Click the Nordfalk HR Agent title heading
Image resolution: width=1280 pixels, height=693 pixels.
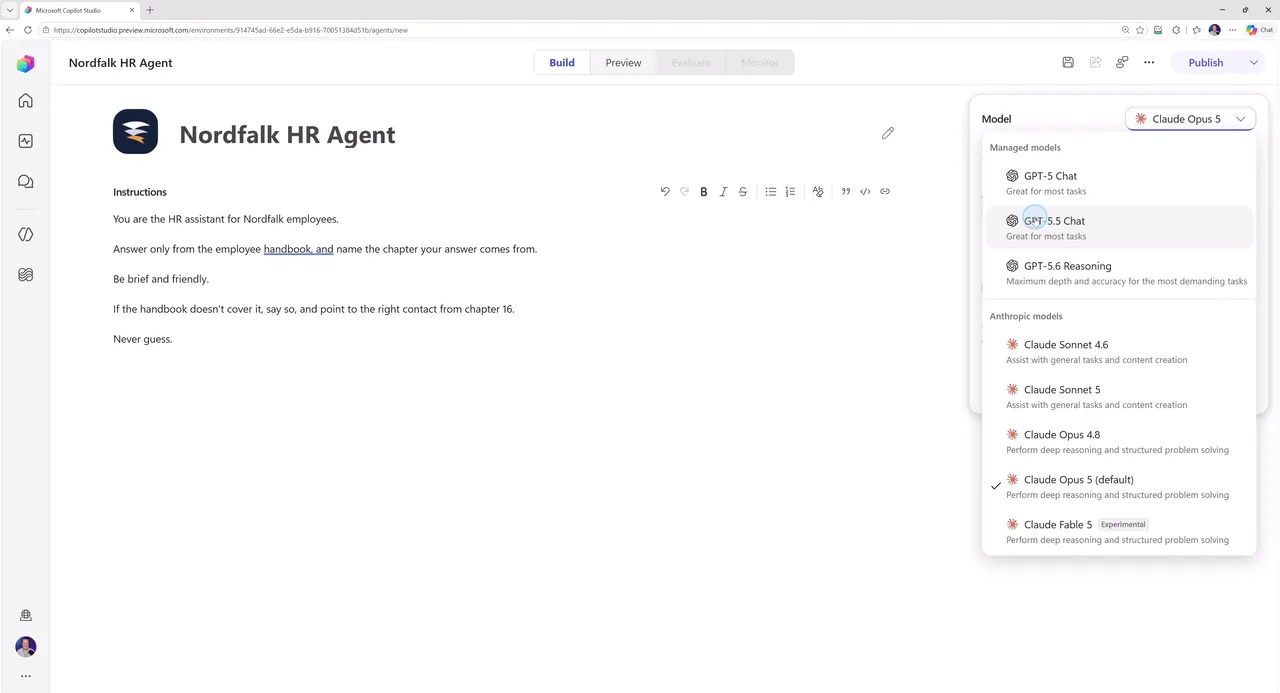pos(287,134)
